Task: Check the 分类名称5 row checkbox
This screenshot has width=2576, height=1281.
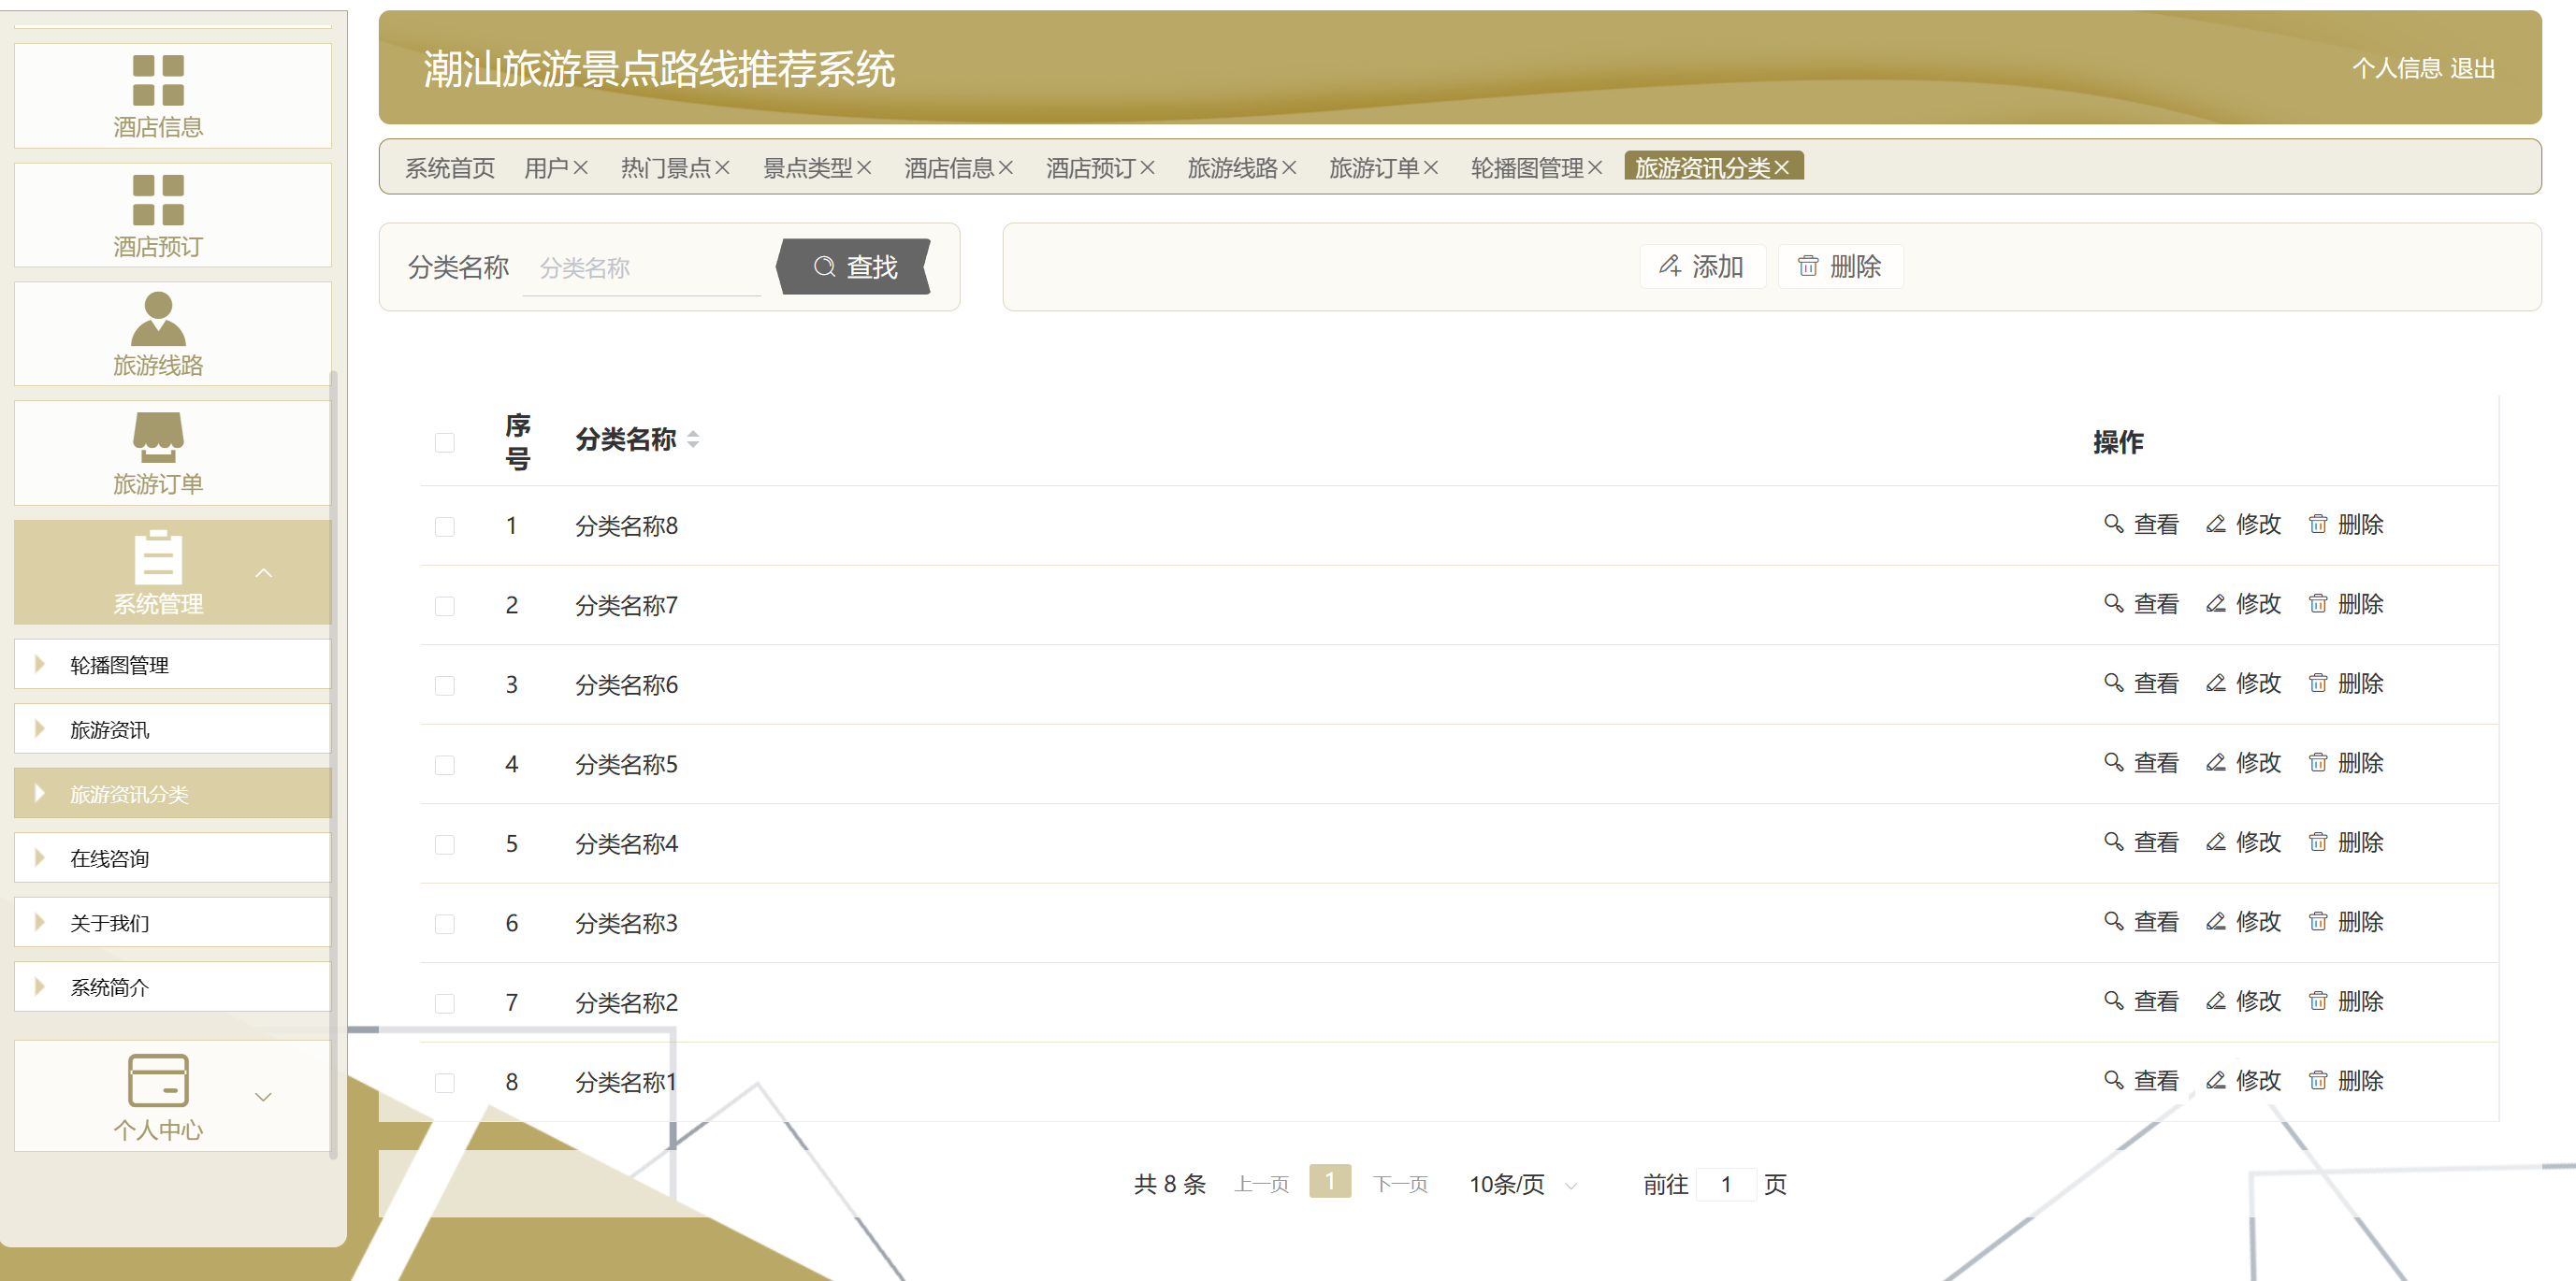Action: (445, 765)
